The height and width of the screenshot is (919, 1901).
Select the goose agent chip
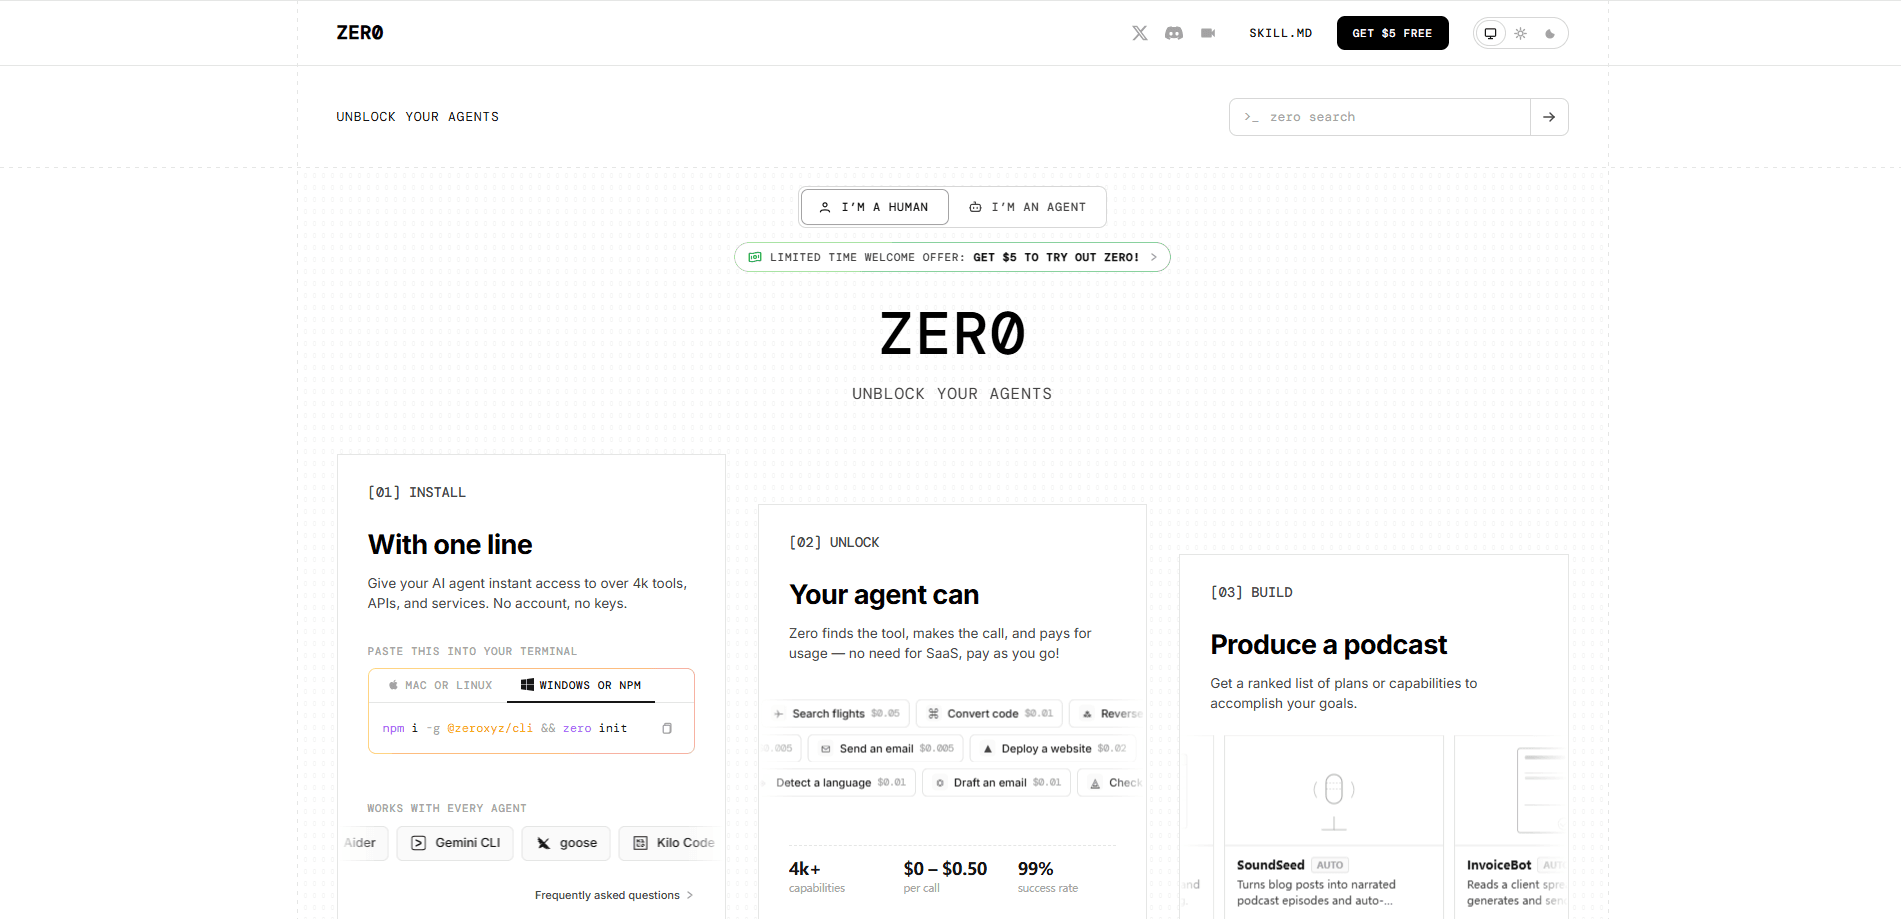[566, 843]
